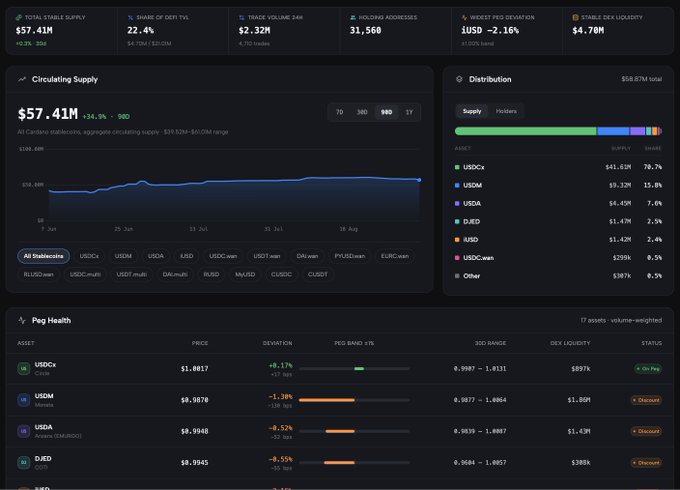This screenshot has width=680, height=490.
Task: Filter chart by DAI.wan chip
Action: [x=307, y=256]
